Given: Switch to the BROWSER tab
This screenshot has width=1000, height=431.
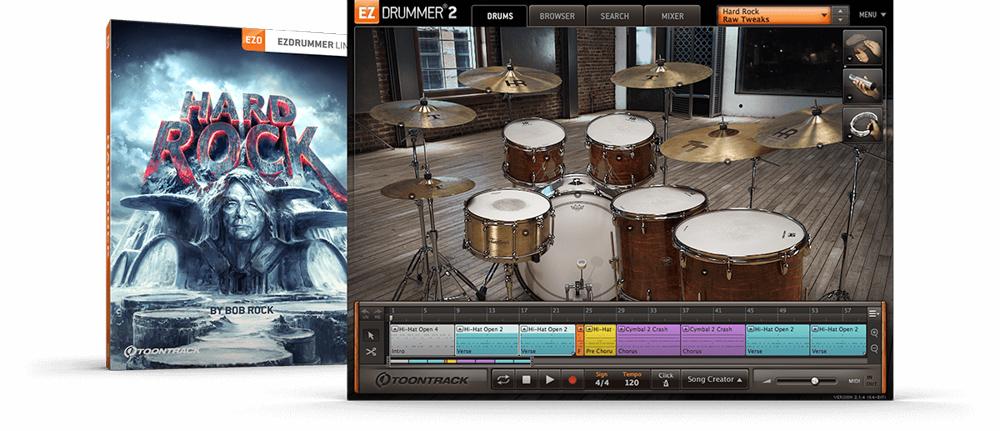Looking at the screenshot, I should point(557,15).
